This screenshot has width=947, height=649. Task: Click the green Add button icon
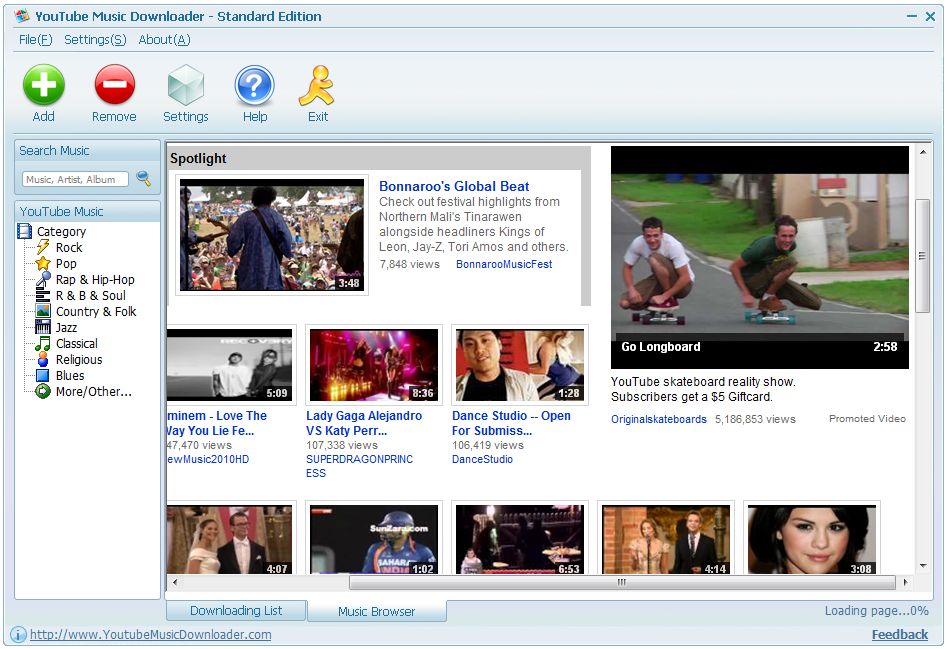43,85
